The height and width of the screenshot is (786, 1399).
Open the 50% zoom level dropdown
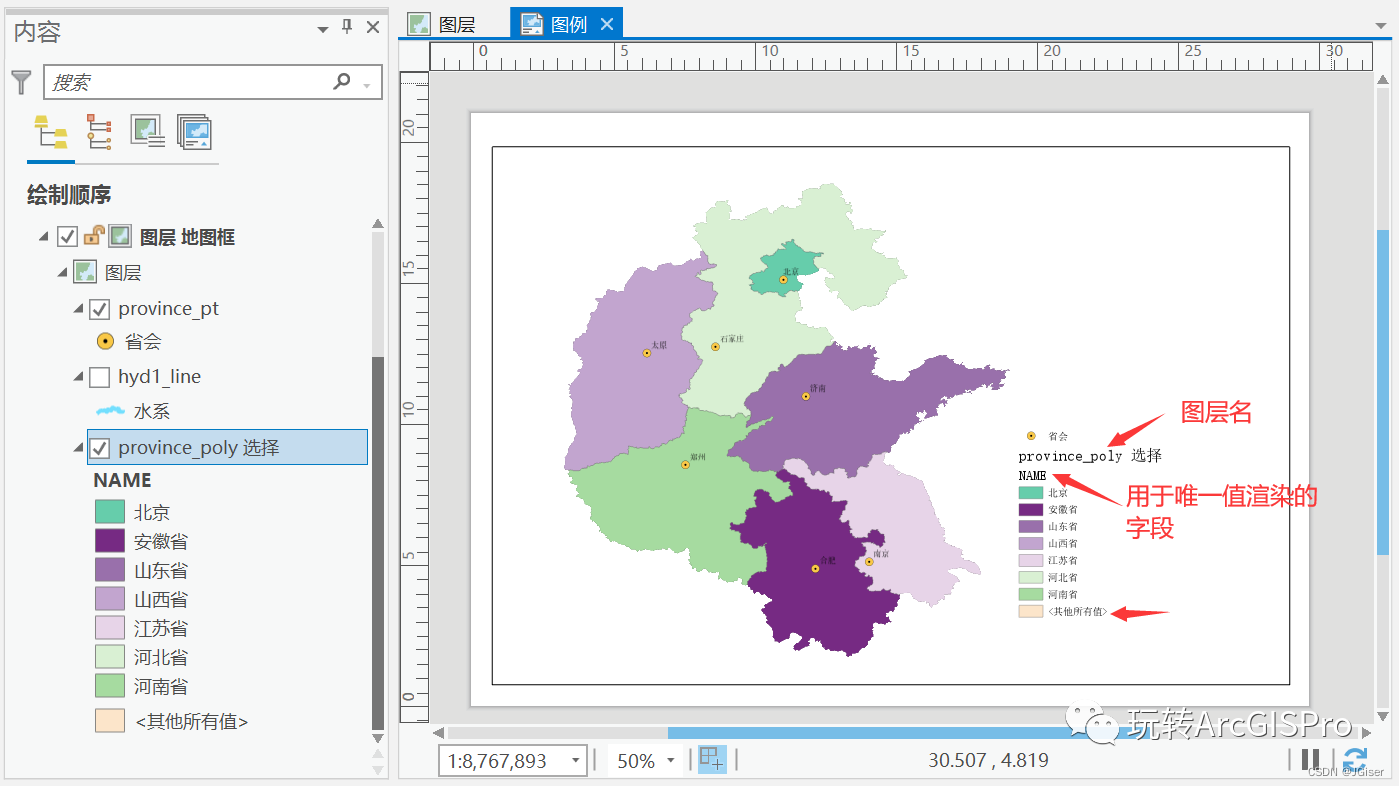coord(672,761)
